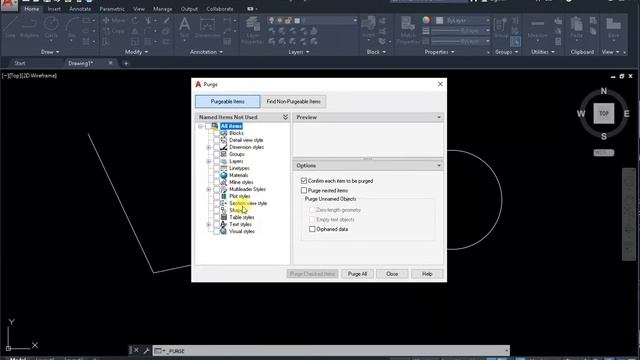Screen dimensions: 640x360
Task: Click the Group icon in Groups panel
Action: click(500, 27)
